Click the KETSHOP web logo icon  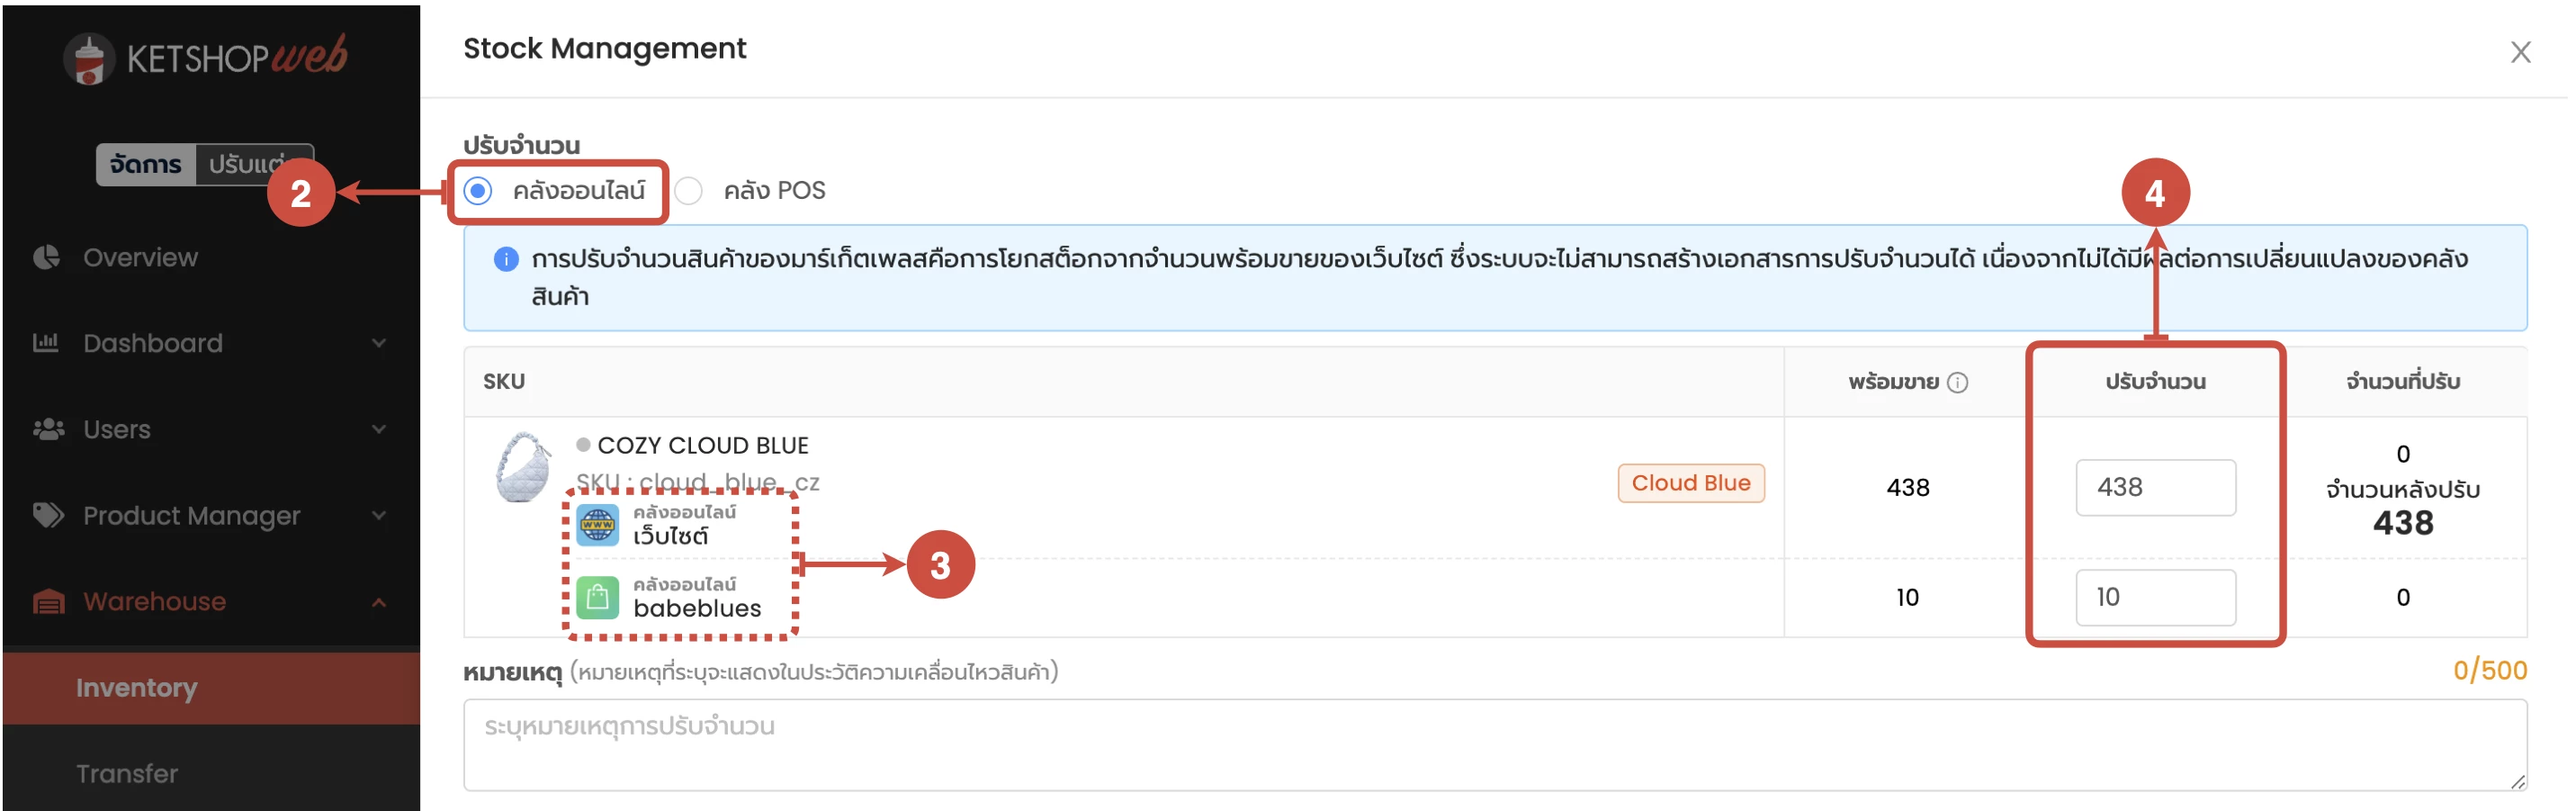[x=89, y=60]
